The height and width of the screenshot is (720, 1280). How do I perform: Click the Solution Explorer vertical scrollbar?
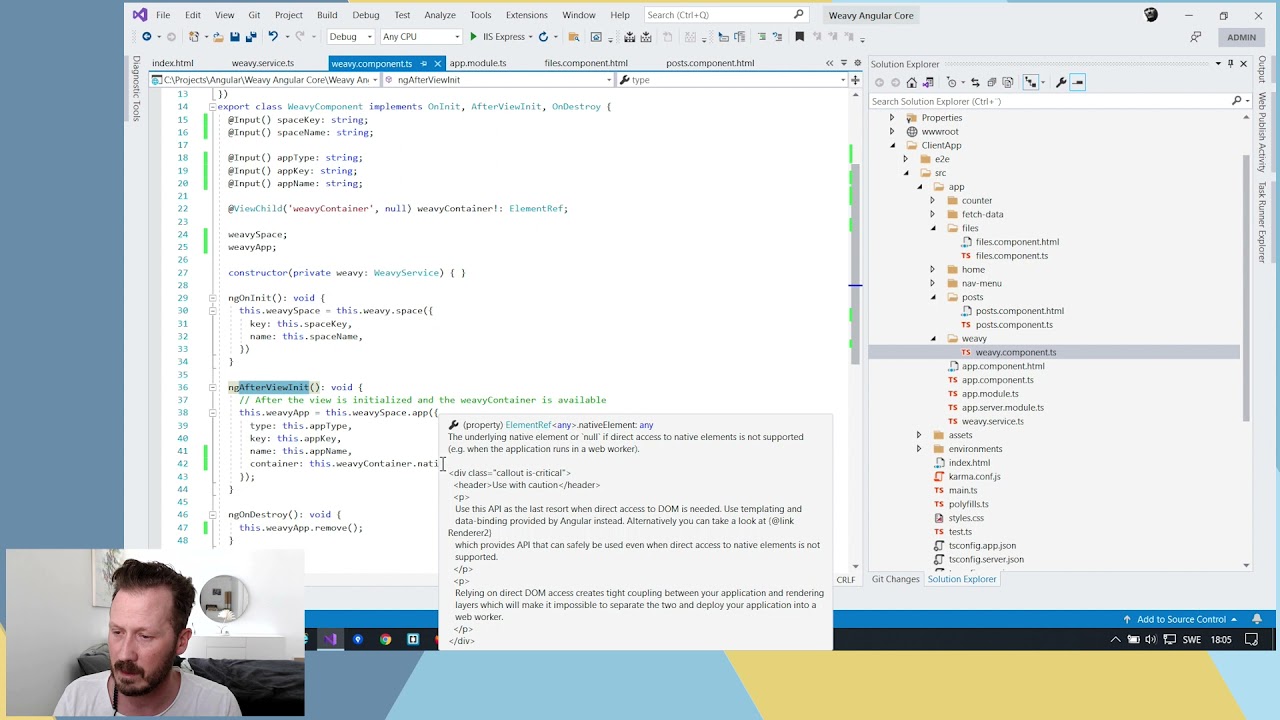pyautogui.click(x=1246, y=287)
